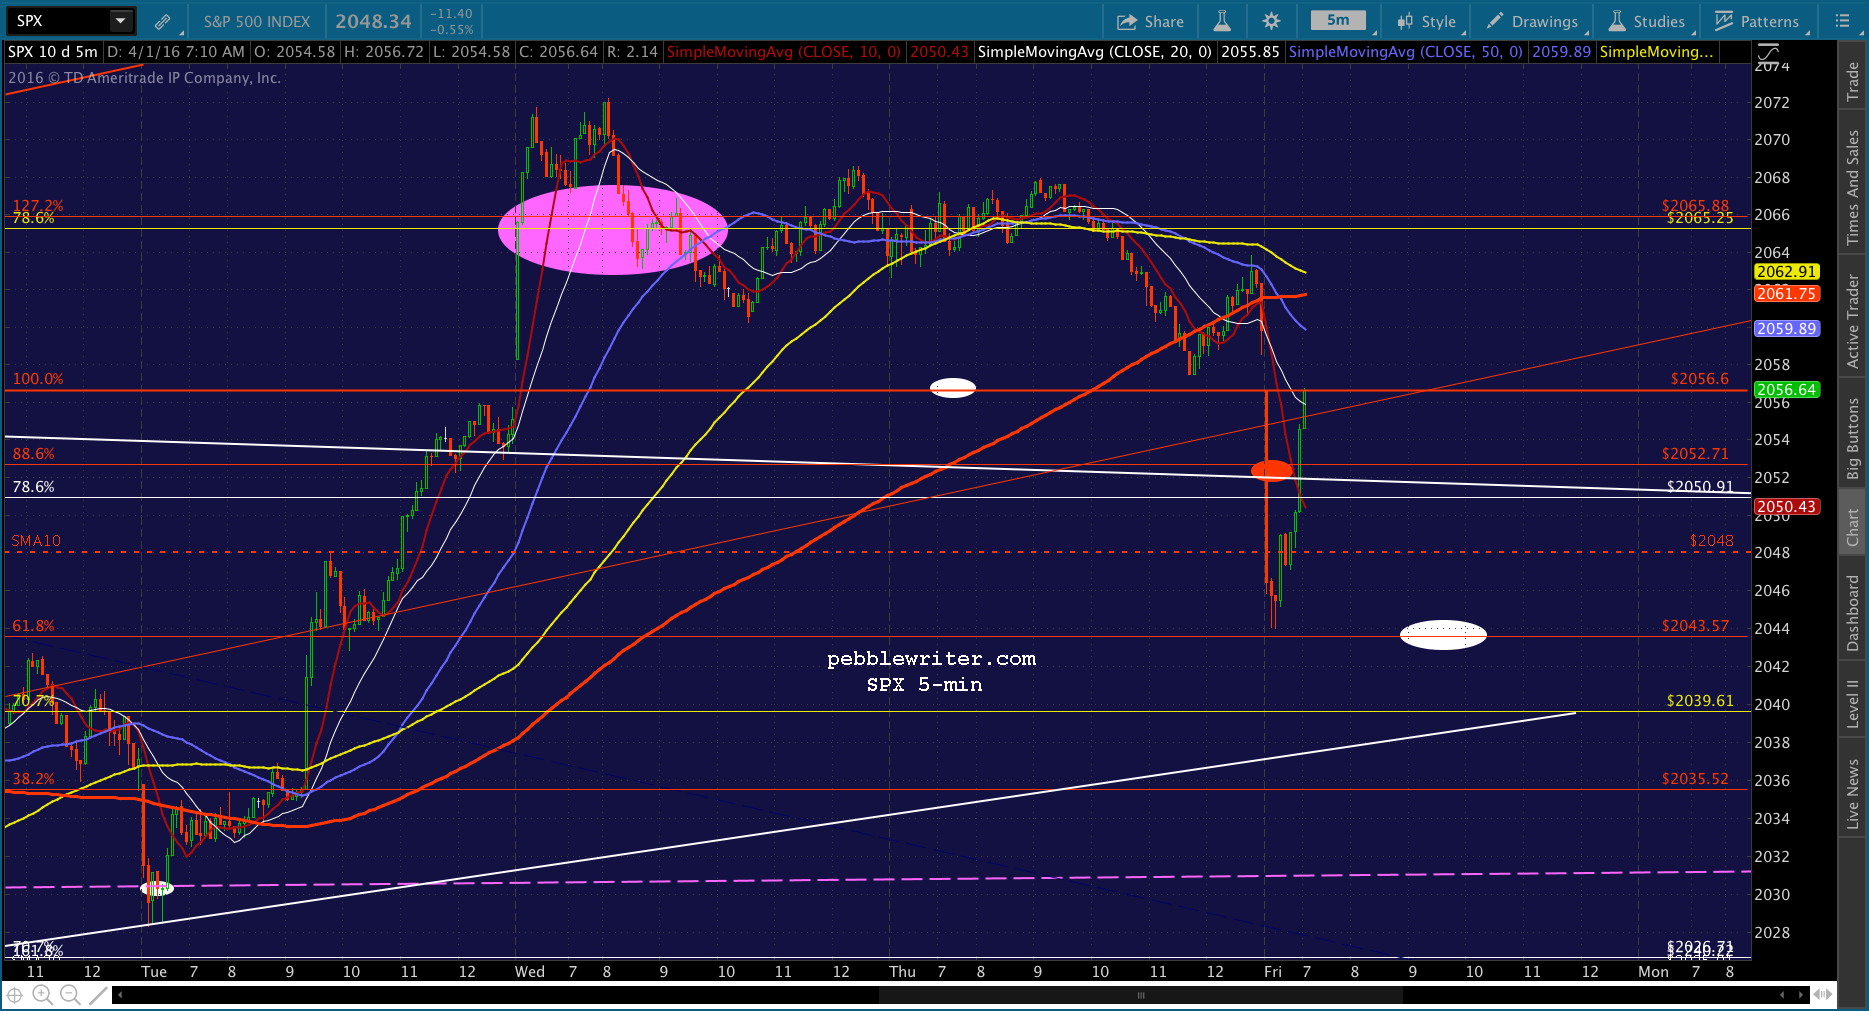Click the log-scale curve icon above price axis
Viewport: 1869px width, 1011px height.
(1768, 53)
